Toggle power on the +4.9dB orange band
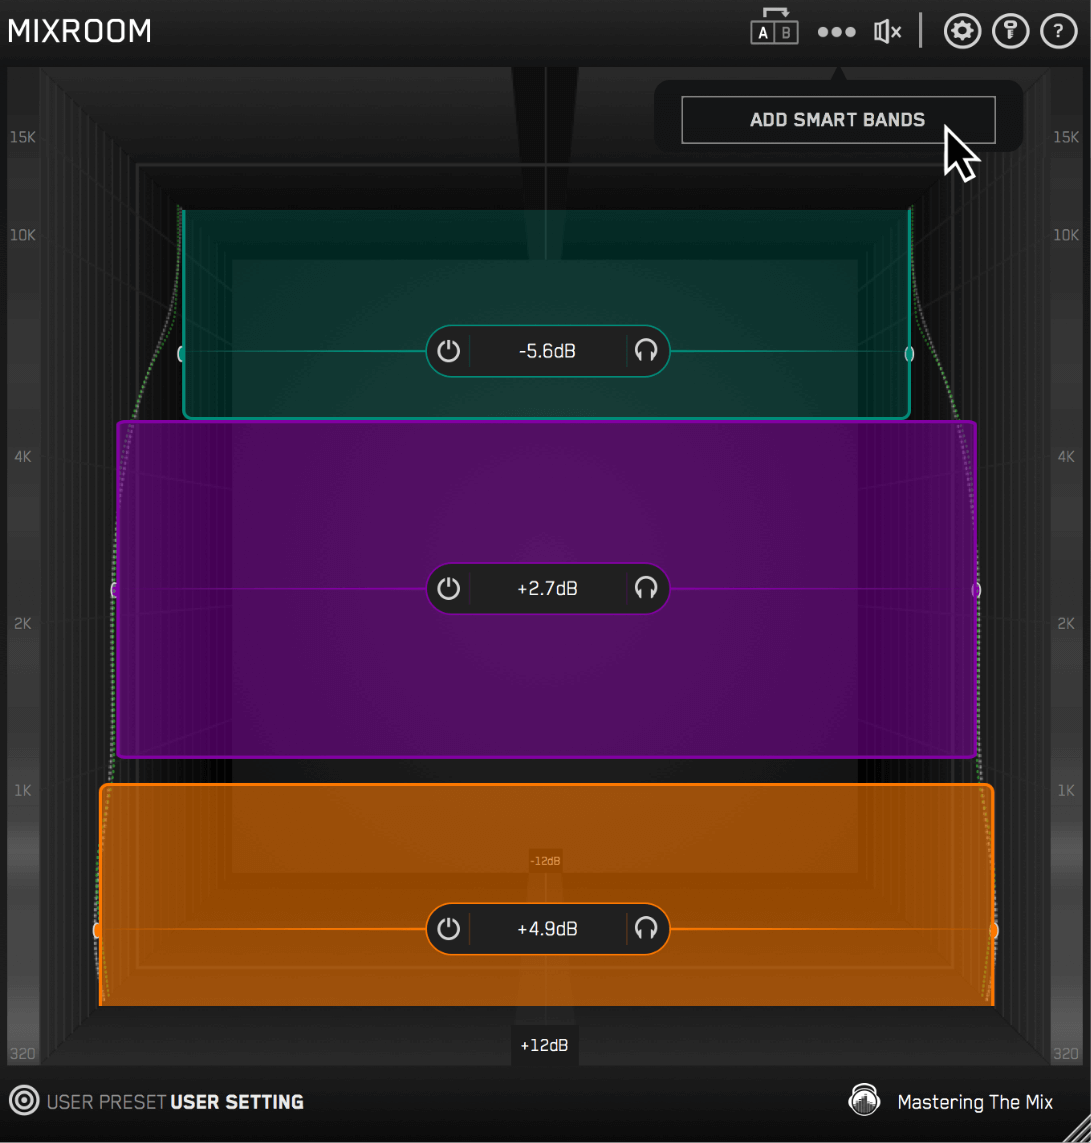Screen dimensions: 1091x1143 point(449,929)
